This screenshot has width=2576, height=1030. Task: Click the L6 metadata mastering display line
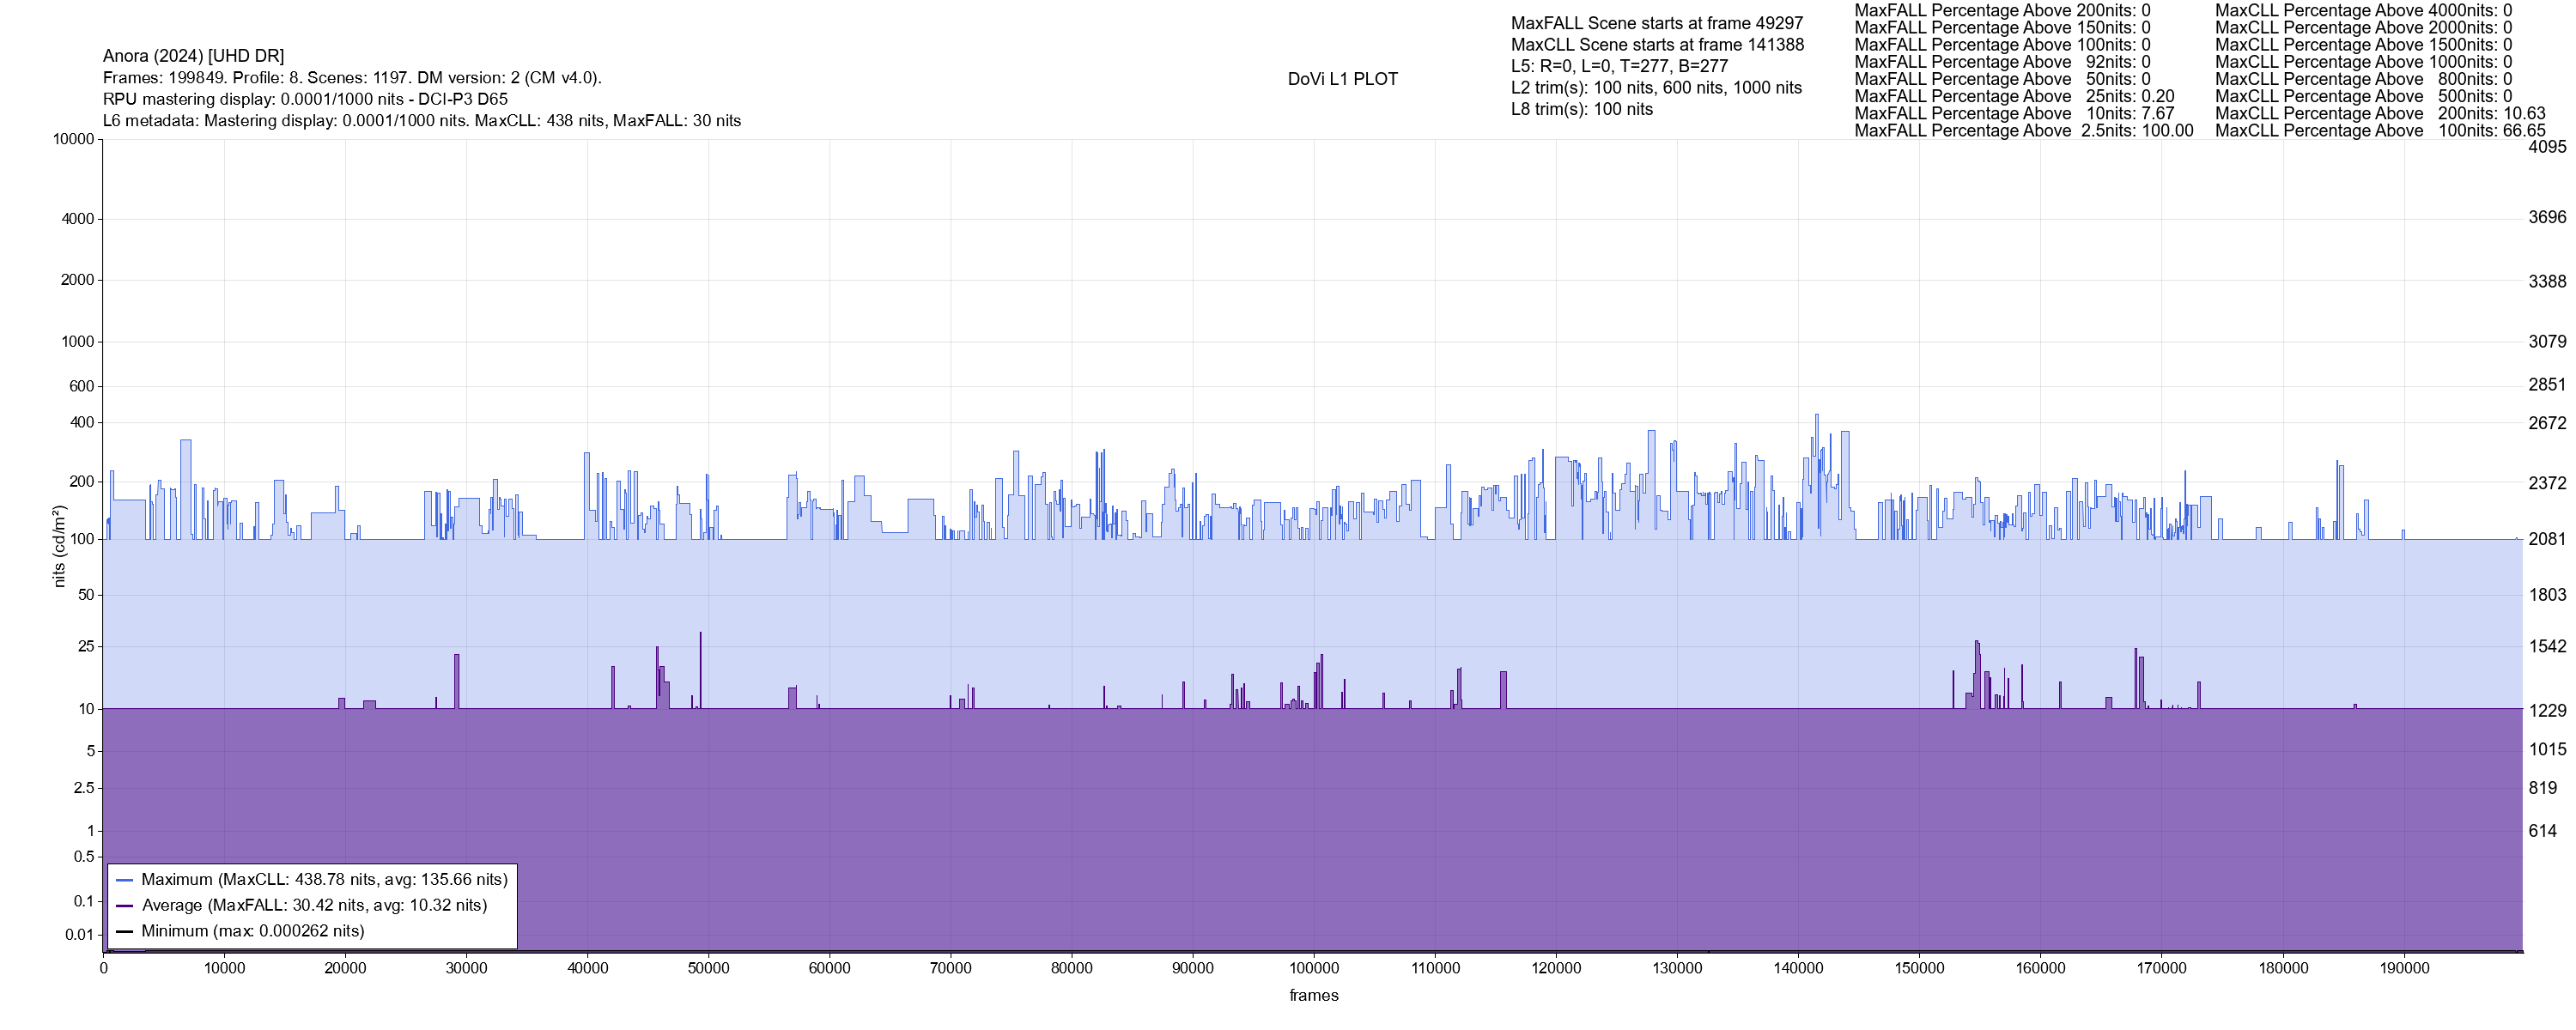[x=421, y=121]
